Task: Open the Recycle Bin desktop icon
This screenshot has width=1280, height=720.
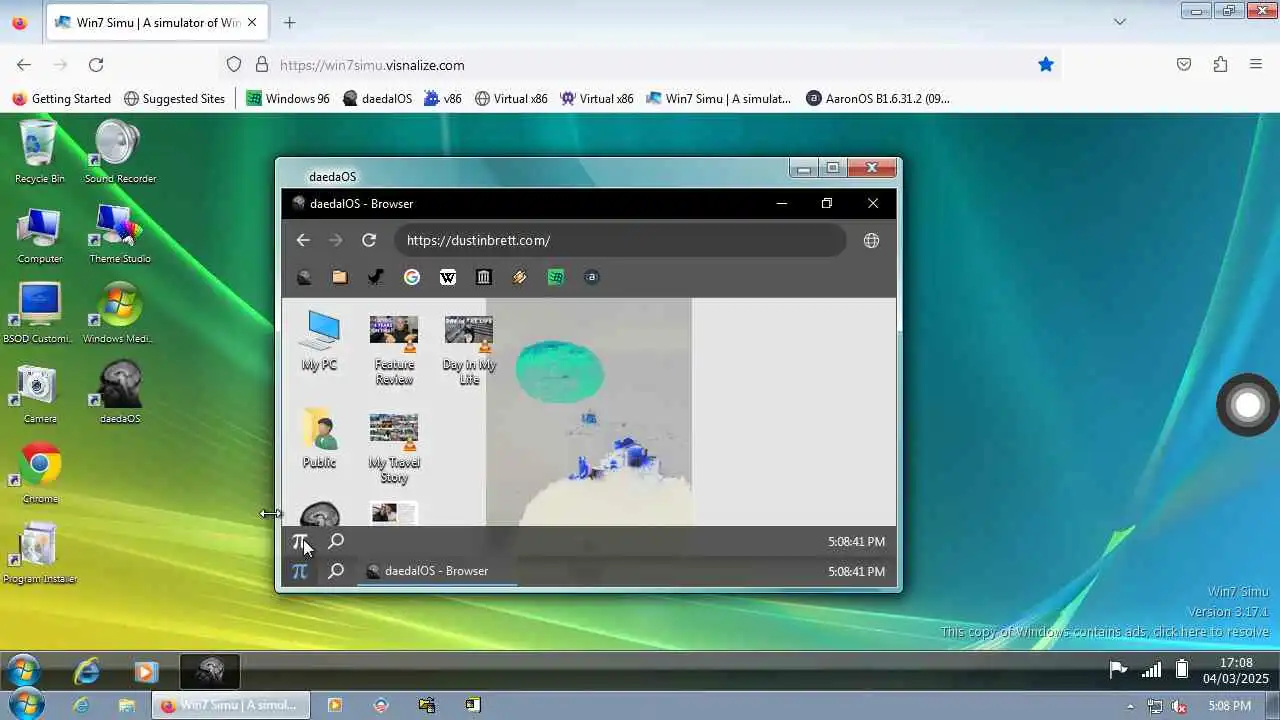Action: (39, 152)
